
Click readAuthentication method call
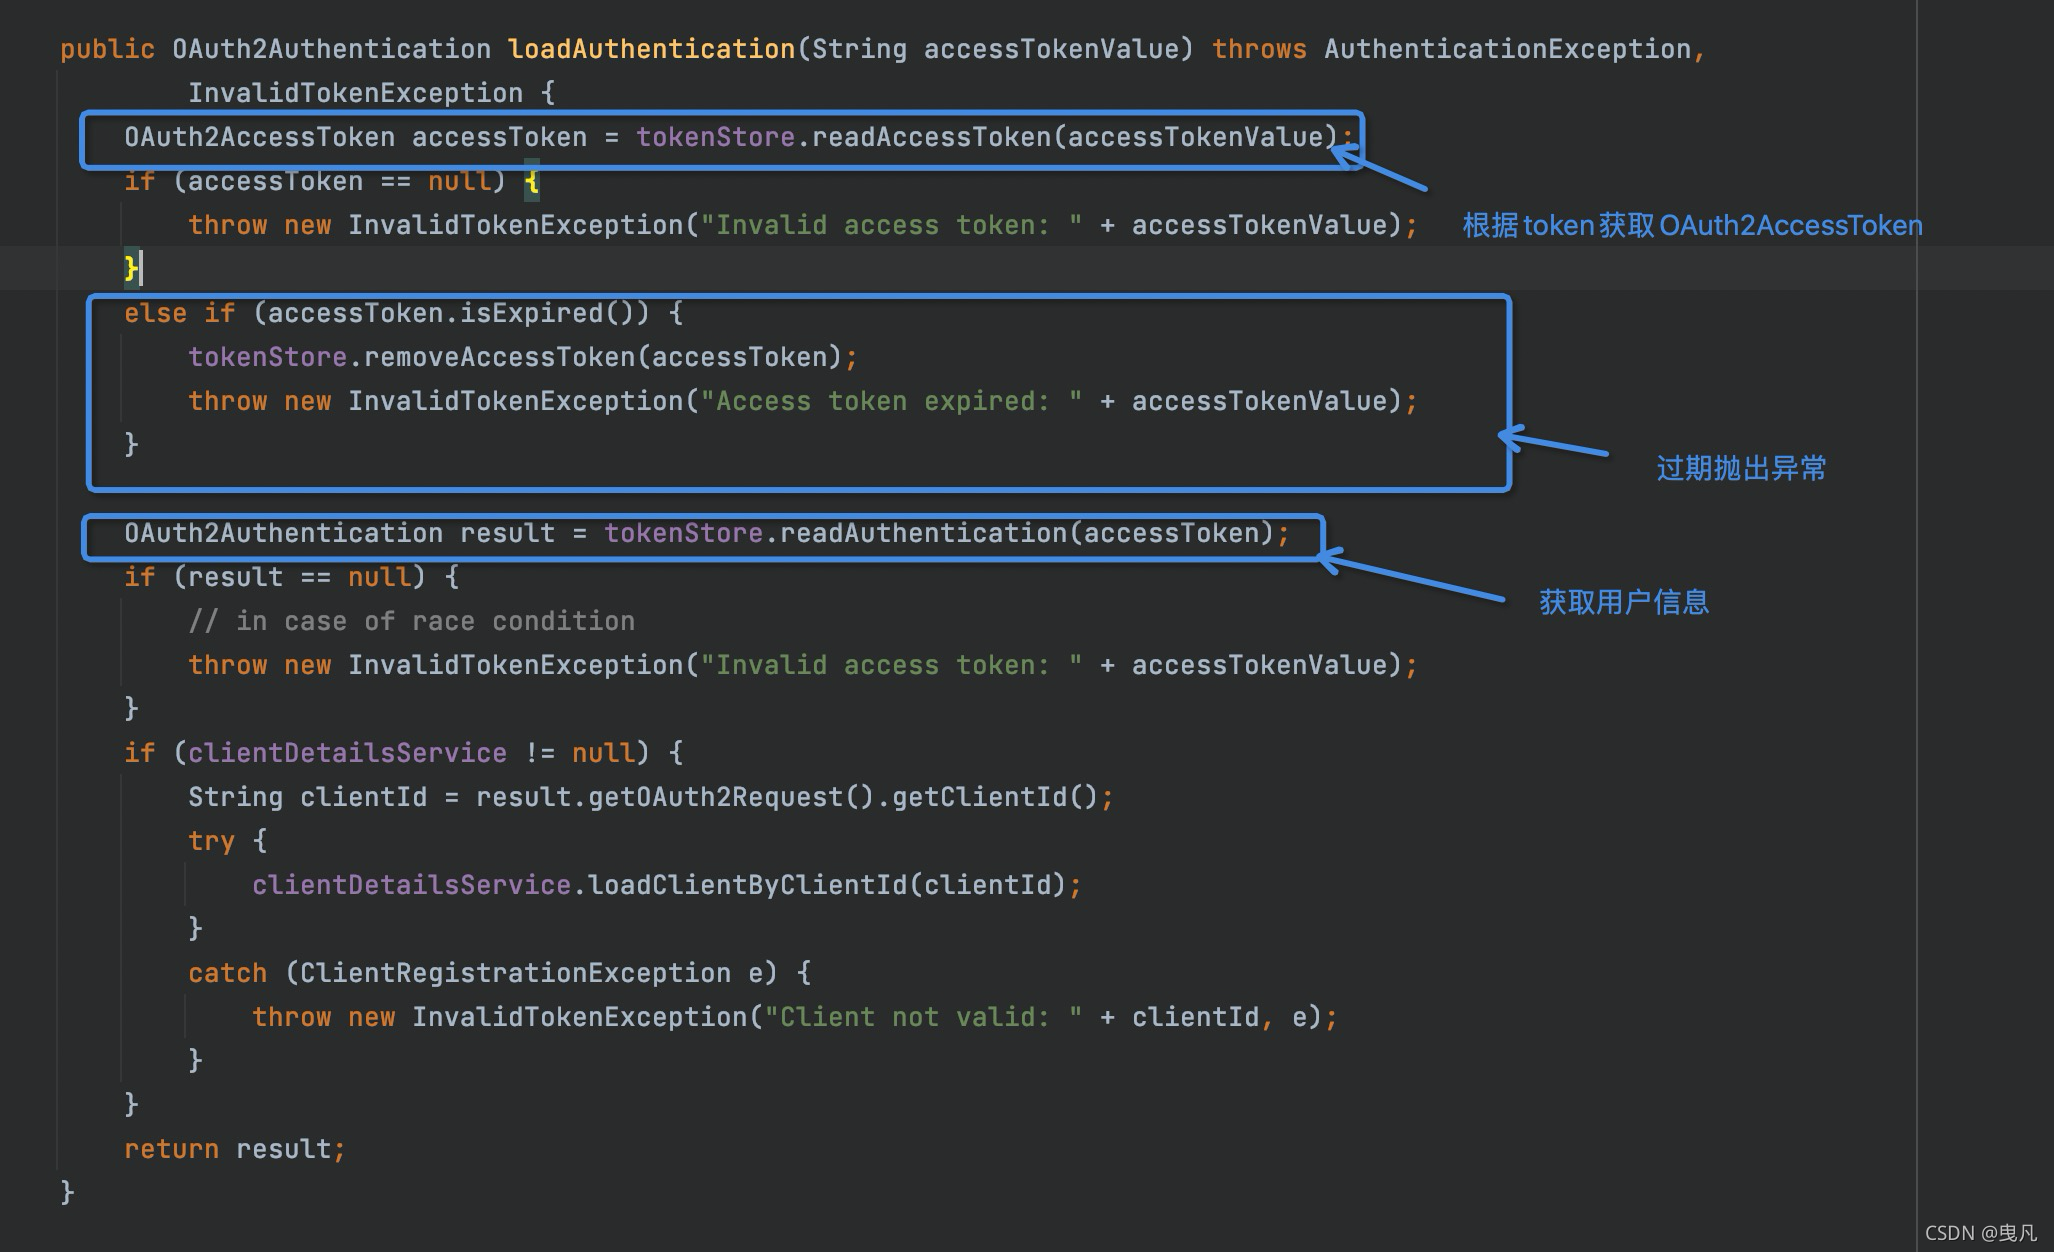(924, 533)
